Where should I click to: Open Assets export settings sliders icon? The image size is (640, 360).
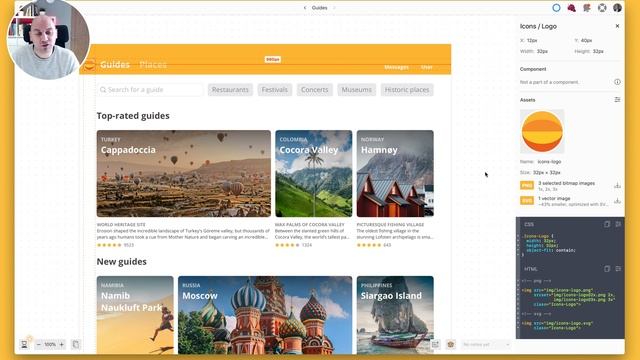(x=617, y=100)
